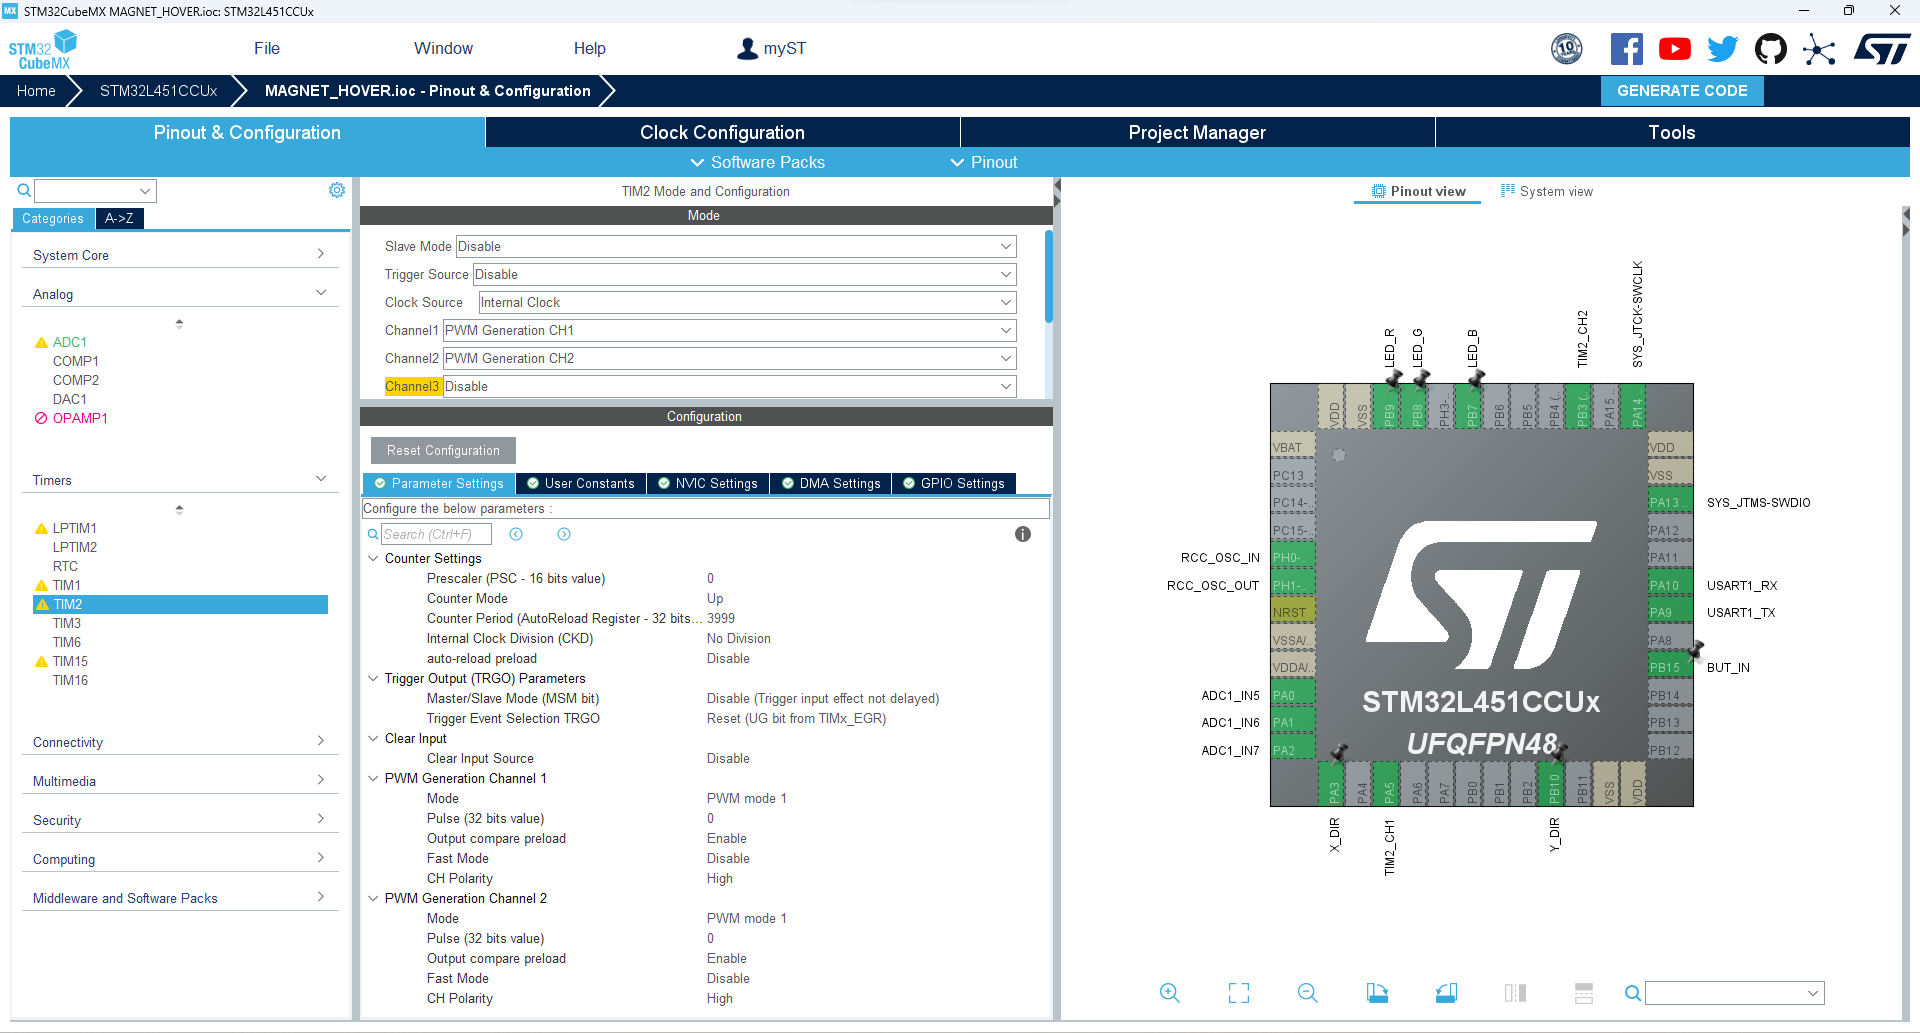
Task: Rotate the chip clockwise
Action: pyautogui.click(x=1377, y=992)
